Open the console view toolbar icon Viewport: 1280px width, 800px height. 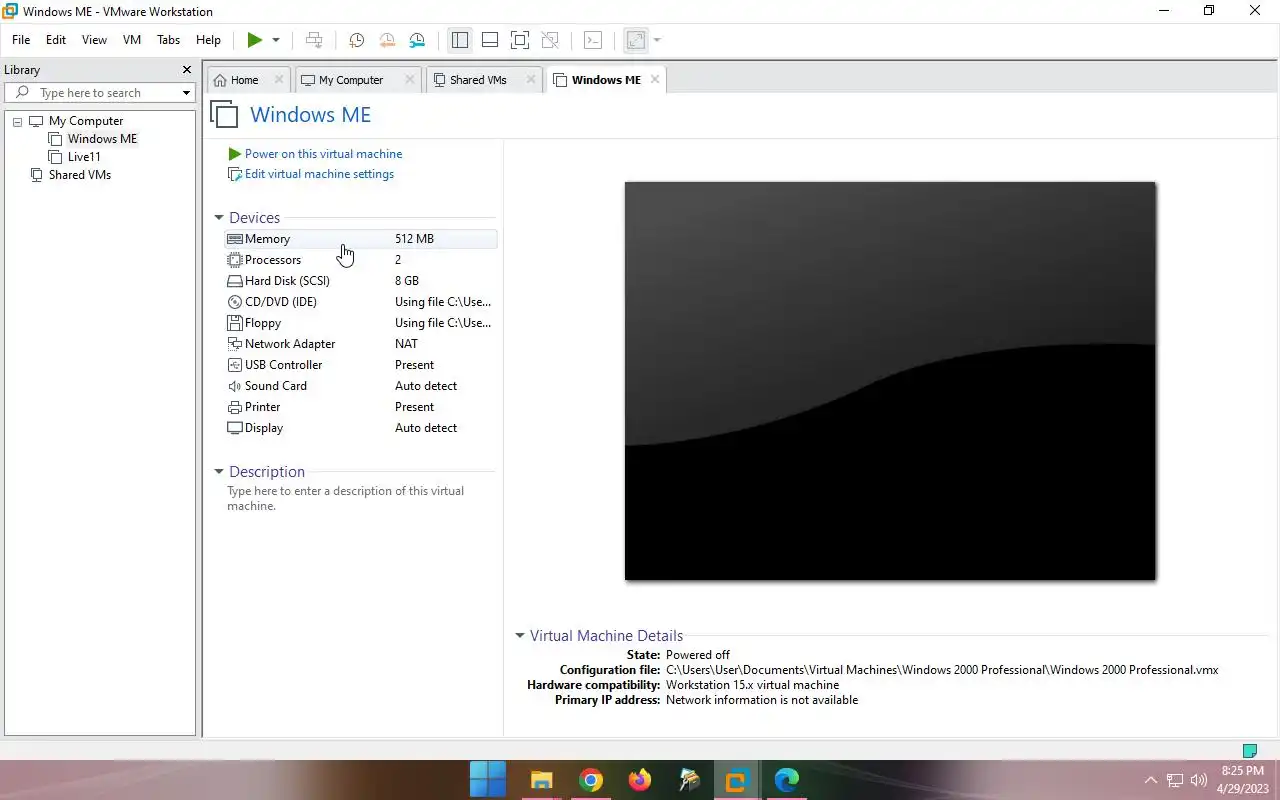pyautogui.click(x=593, y=40)
